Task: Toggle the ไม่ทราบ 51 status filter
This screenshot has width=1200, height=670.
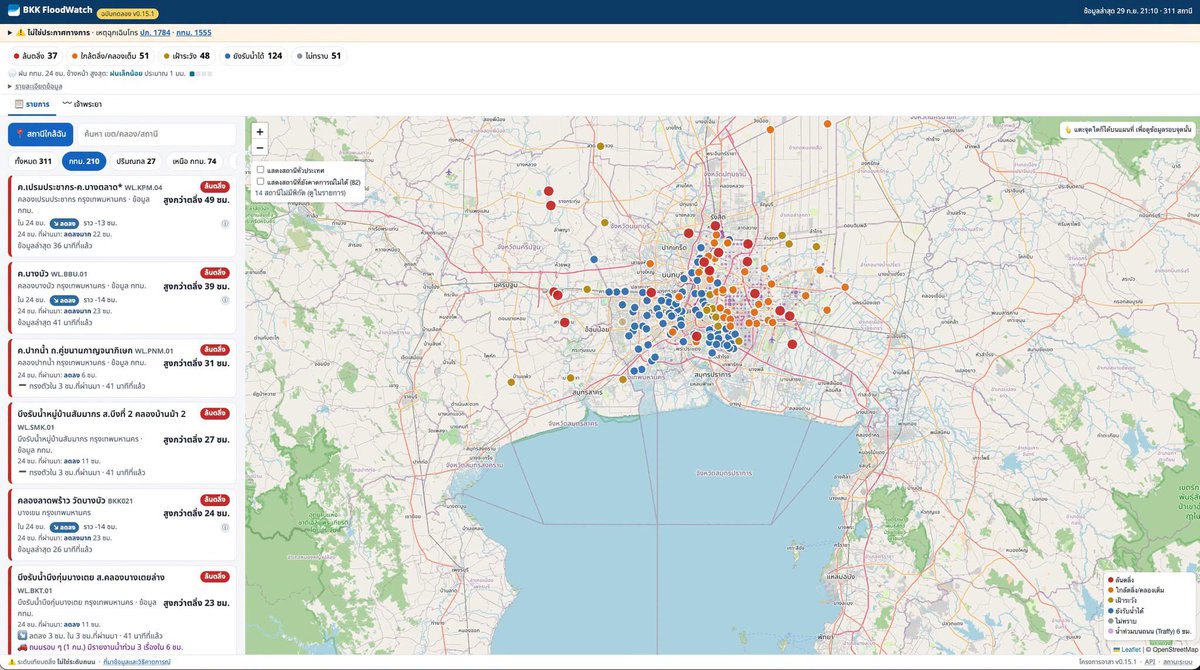Action: [x=319, y=56]
